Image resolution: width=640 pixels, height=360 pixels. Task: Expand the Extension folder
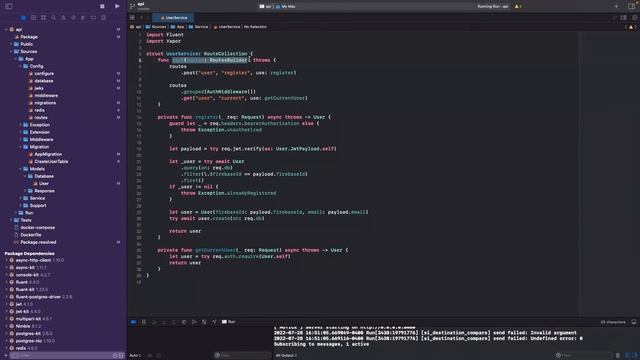tap(20, 132)
